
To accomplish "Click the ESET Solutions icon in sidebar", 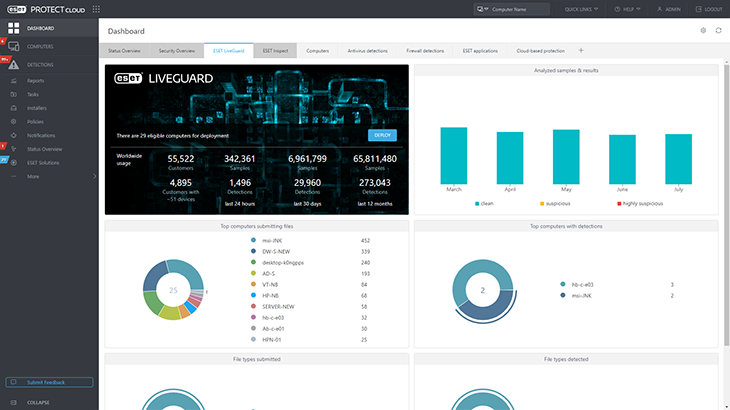I will pos(14,163).
